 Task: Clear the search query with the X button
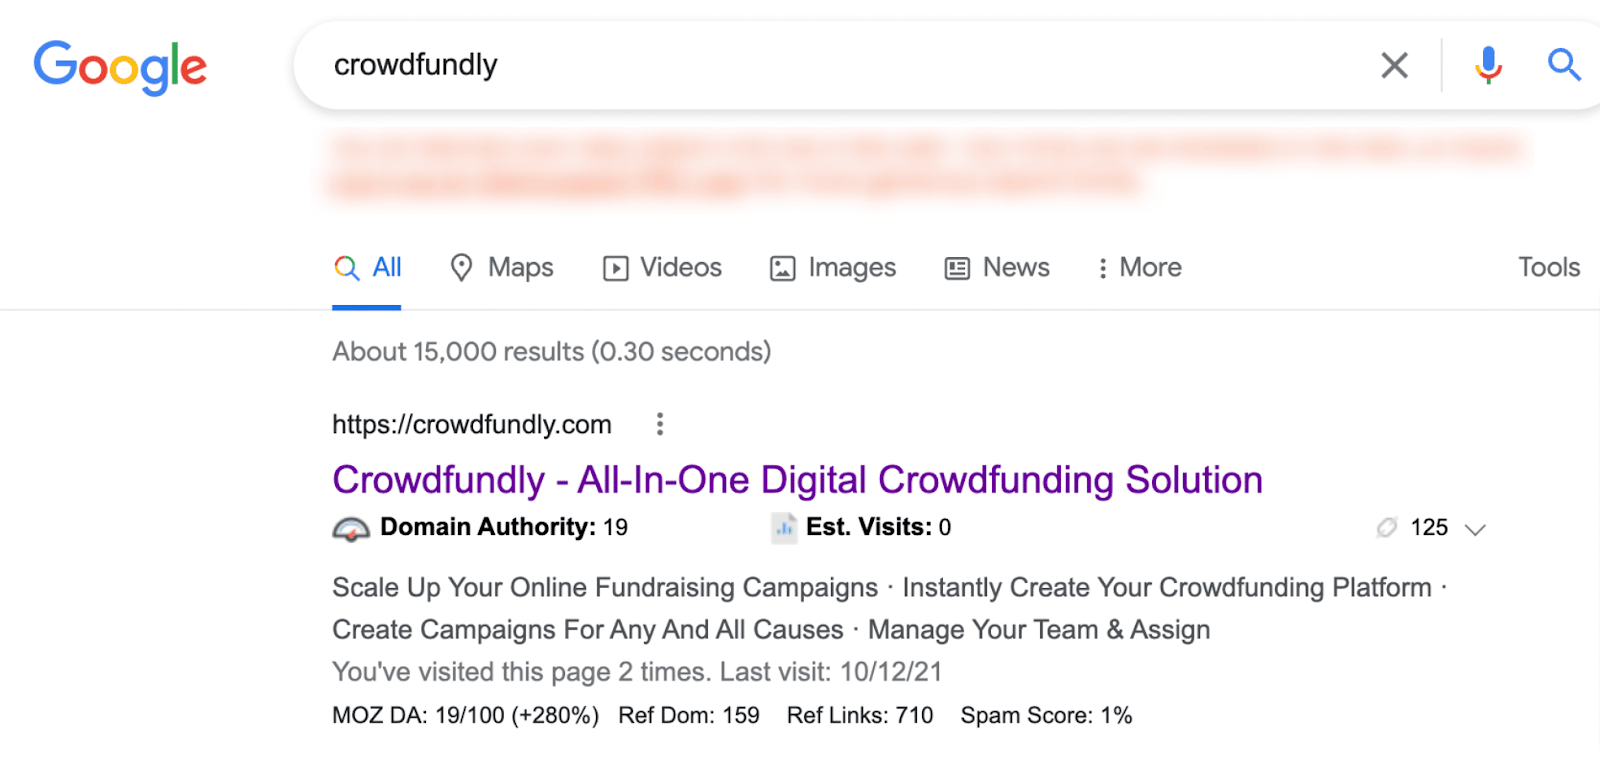click(1393, 64)
